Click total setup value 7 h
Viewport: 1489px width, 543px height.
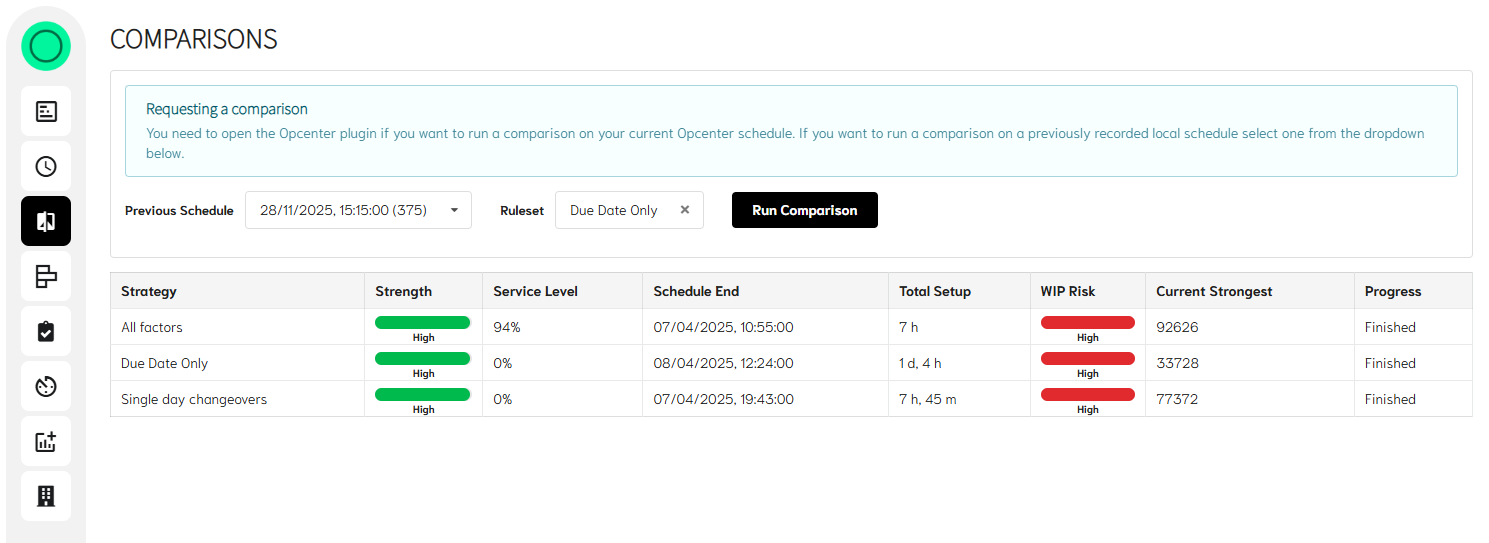[x=909, y=327]
